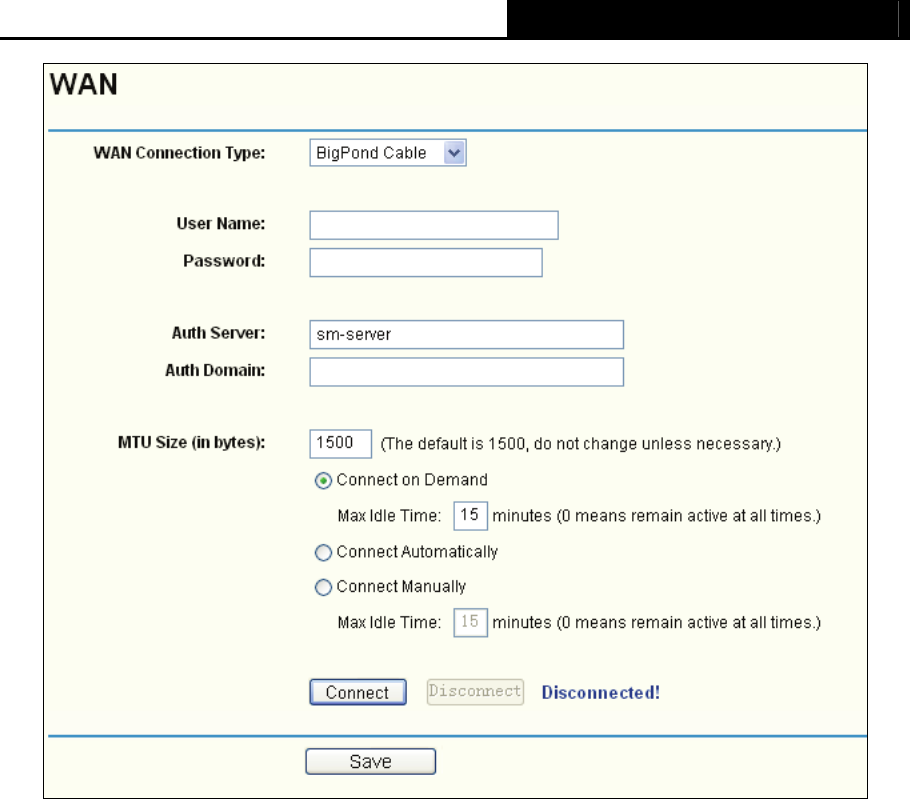Click the Auth Domain label
The width and height of the screenshot is (910, 799).
pyautogui.click(x=215, y=370)
